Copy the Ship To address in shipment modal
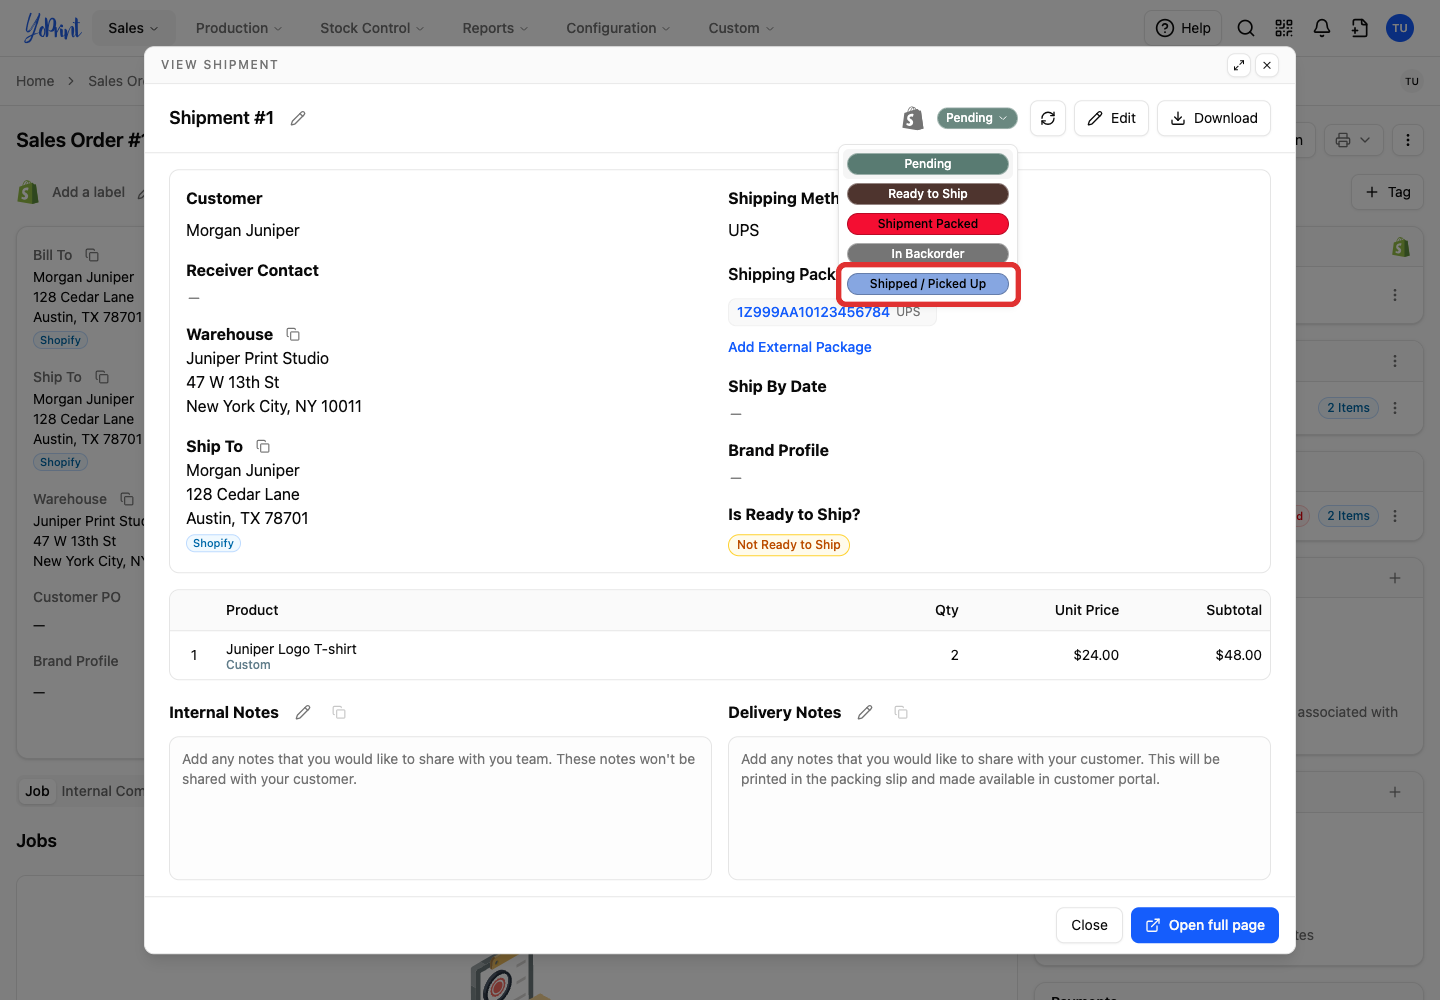Screen dimensions: 1440x1000 pyautogui.click(x=263, y=446)
